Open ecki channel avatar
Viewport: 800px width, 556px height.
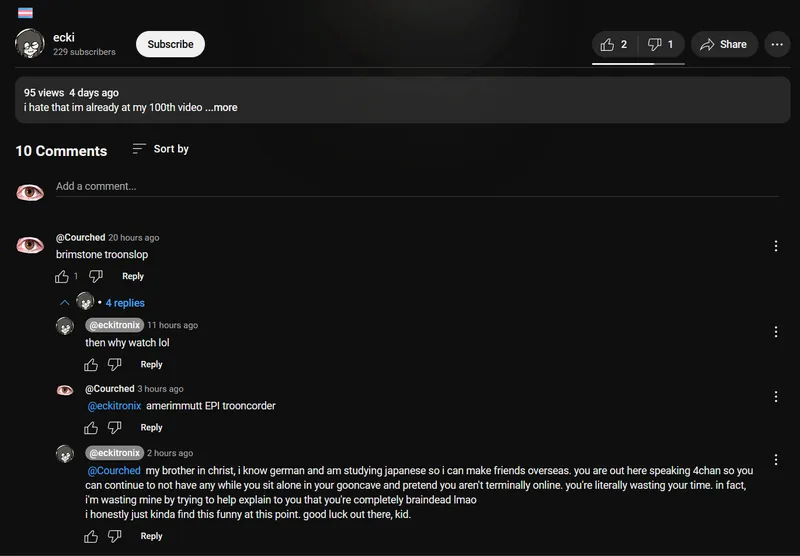click(x=30, y=44)
